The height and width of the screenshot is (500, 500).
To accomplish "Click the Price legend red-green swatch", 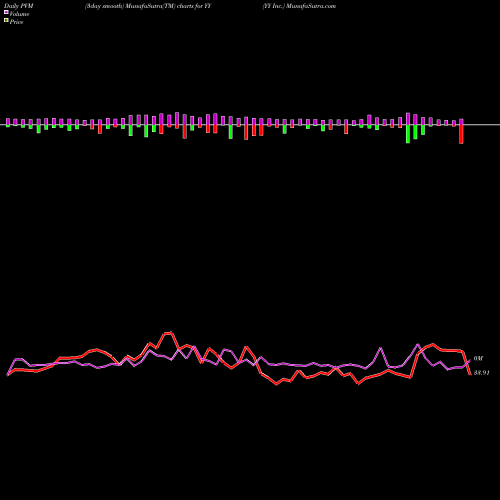I will point(6,21).
